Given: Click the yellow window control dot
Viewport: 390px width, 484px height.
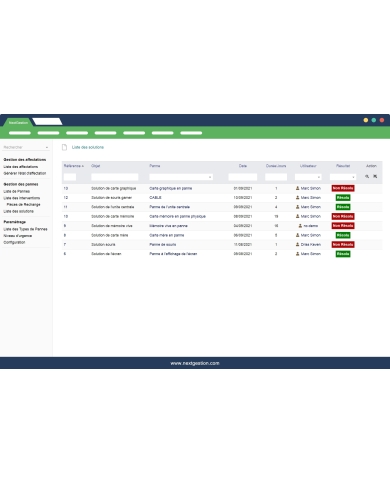Looking at the screenshot, I should click(366, 120).
